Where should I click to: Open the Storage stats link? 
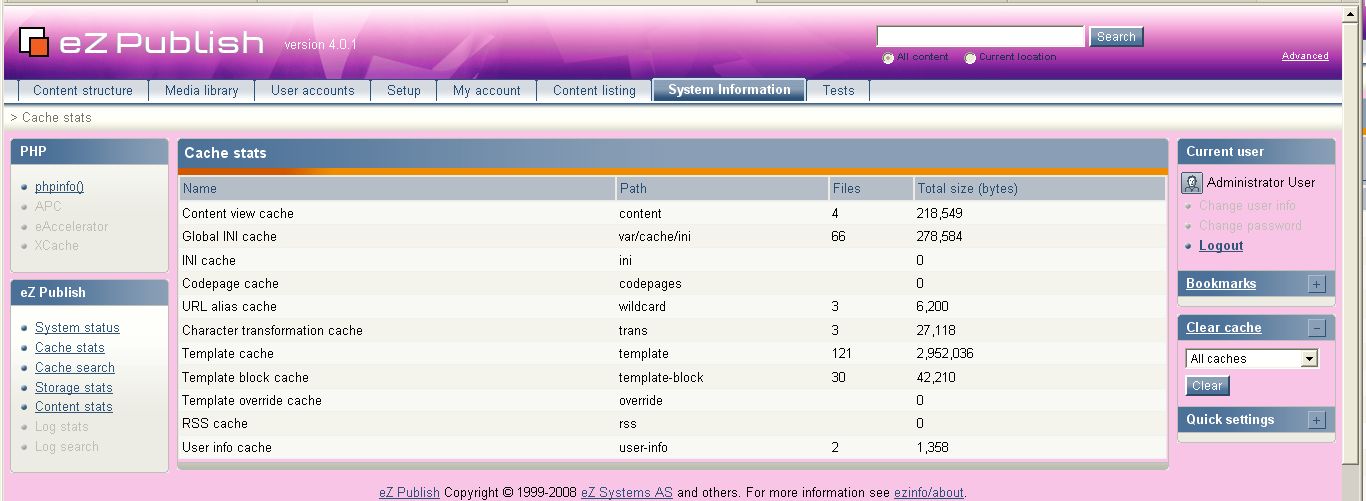coord(74,388)
